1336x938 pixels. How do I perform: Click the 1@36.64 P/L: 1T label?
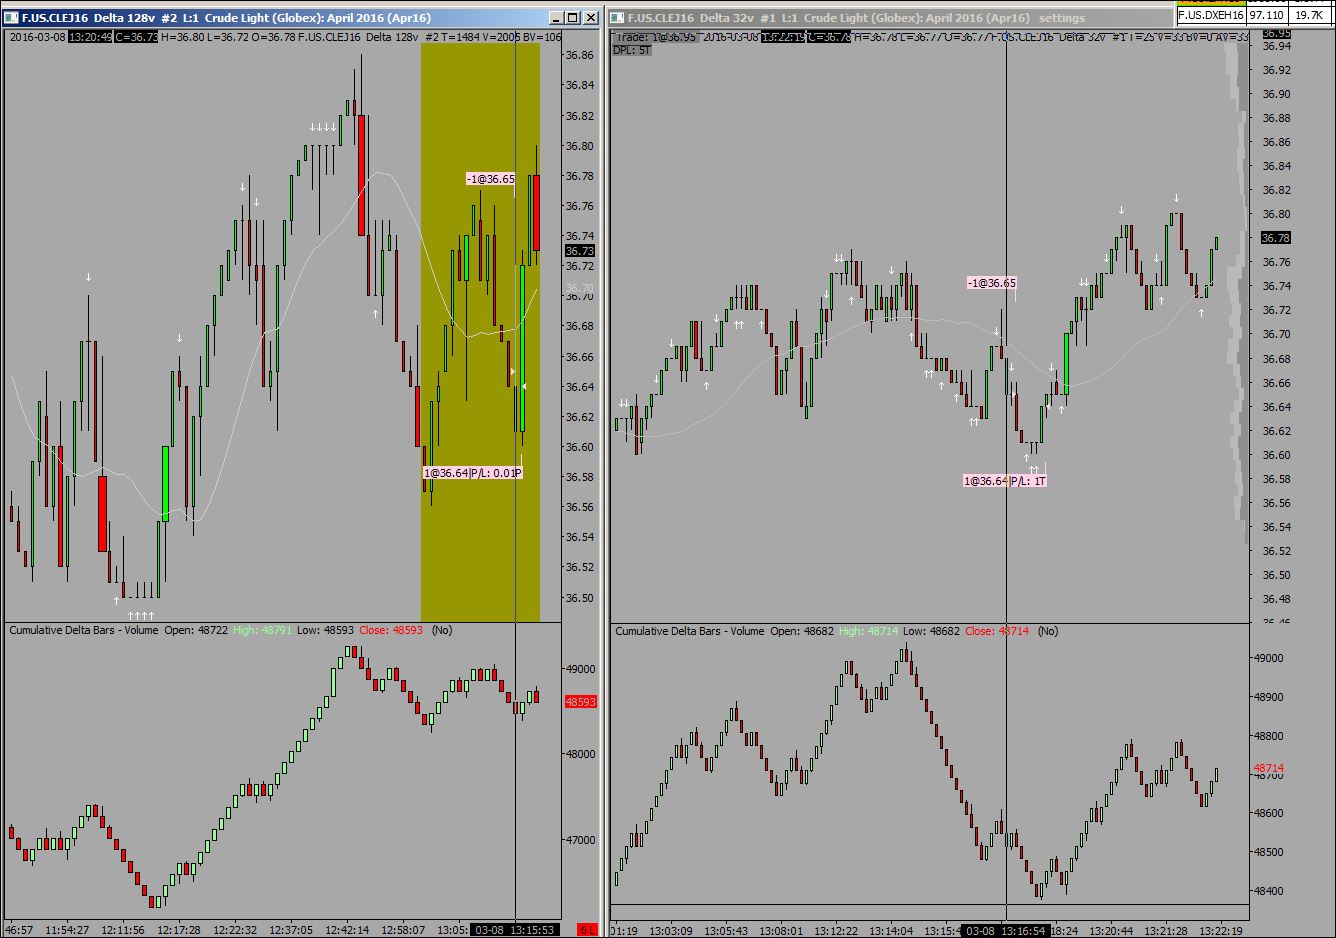(x=1005, y=481)
